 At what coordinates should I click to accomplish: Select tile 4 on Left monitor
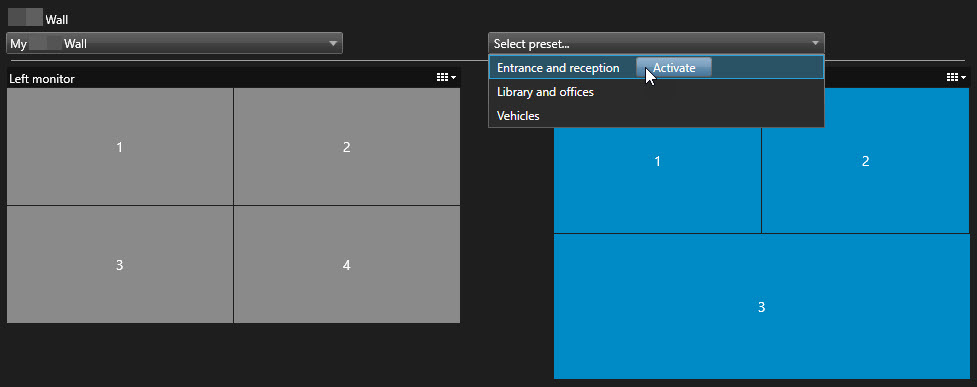(x=347, y=265)
